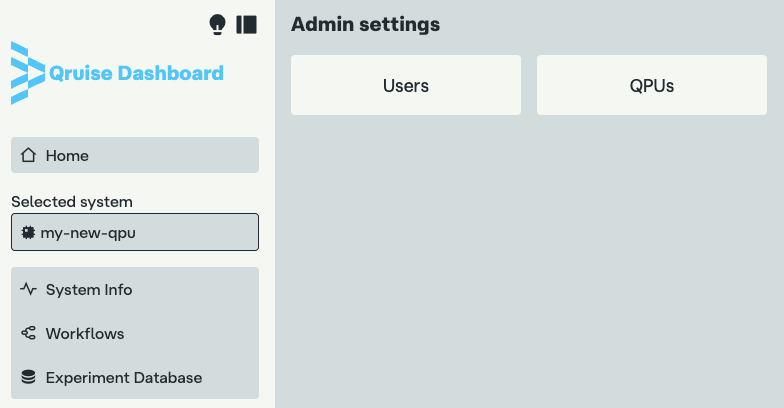The width and height of the screenshot is (784, 408).
Task: Click the System Info pulse icon
Action: click(28, 290)
